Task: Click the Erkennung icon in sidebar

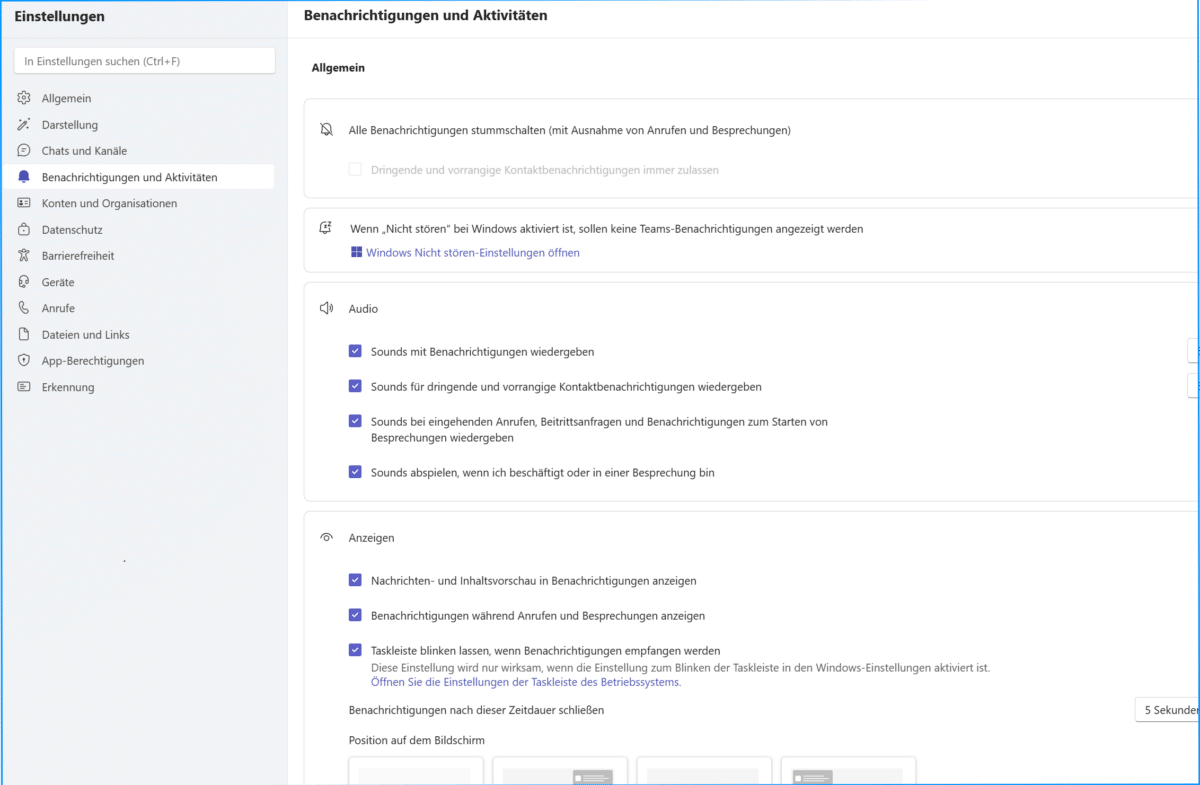Action: pyautogui.click(x=24, y=387)
